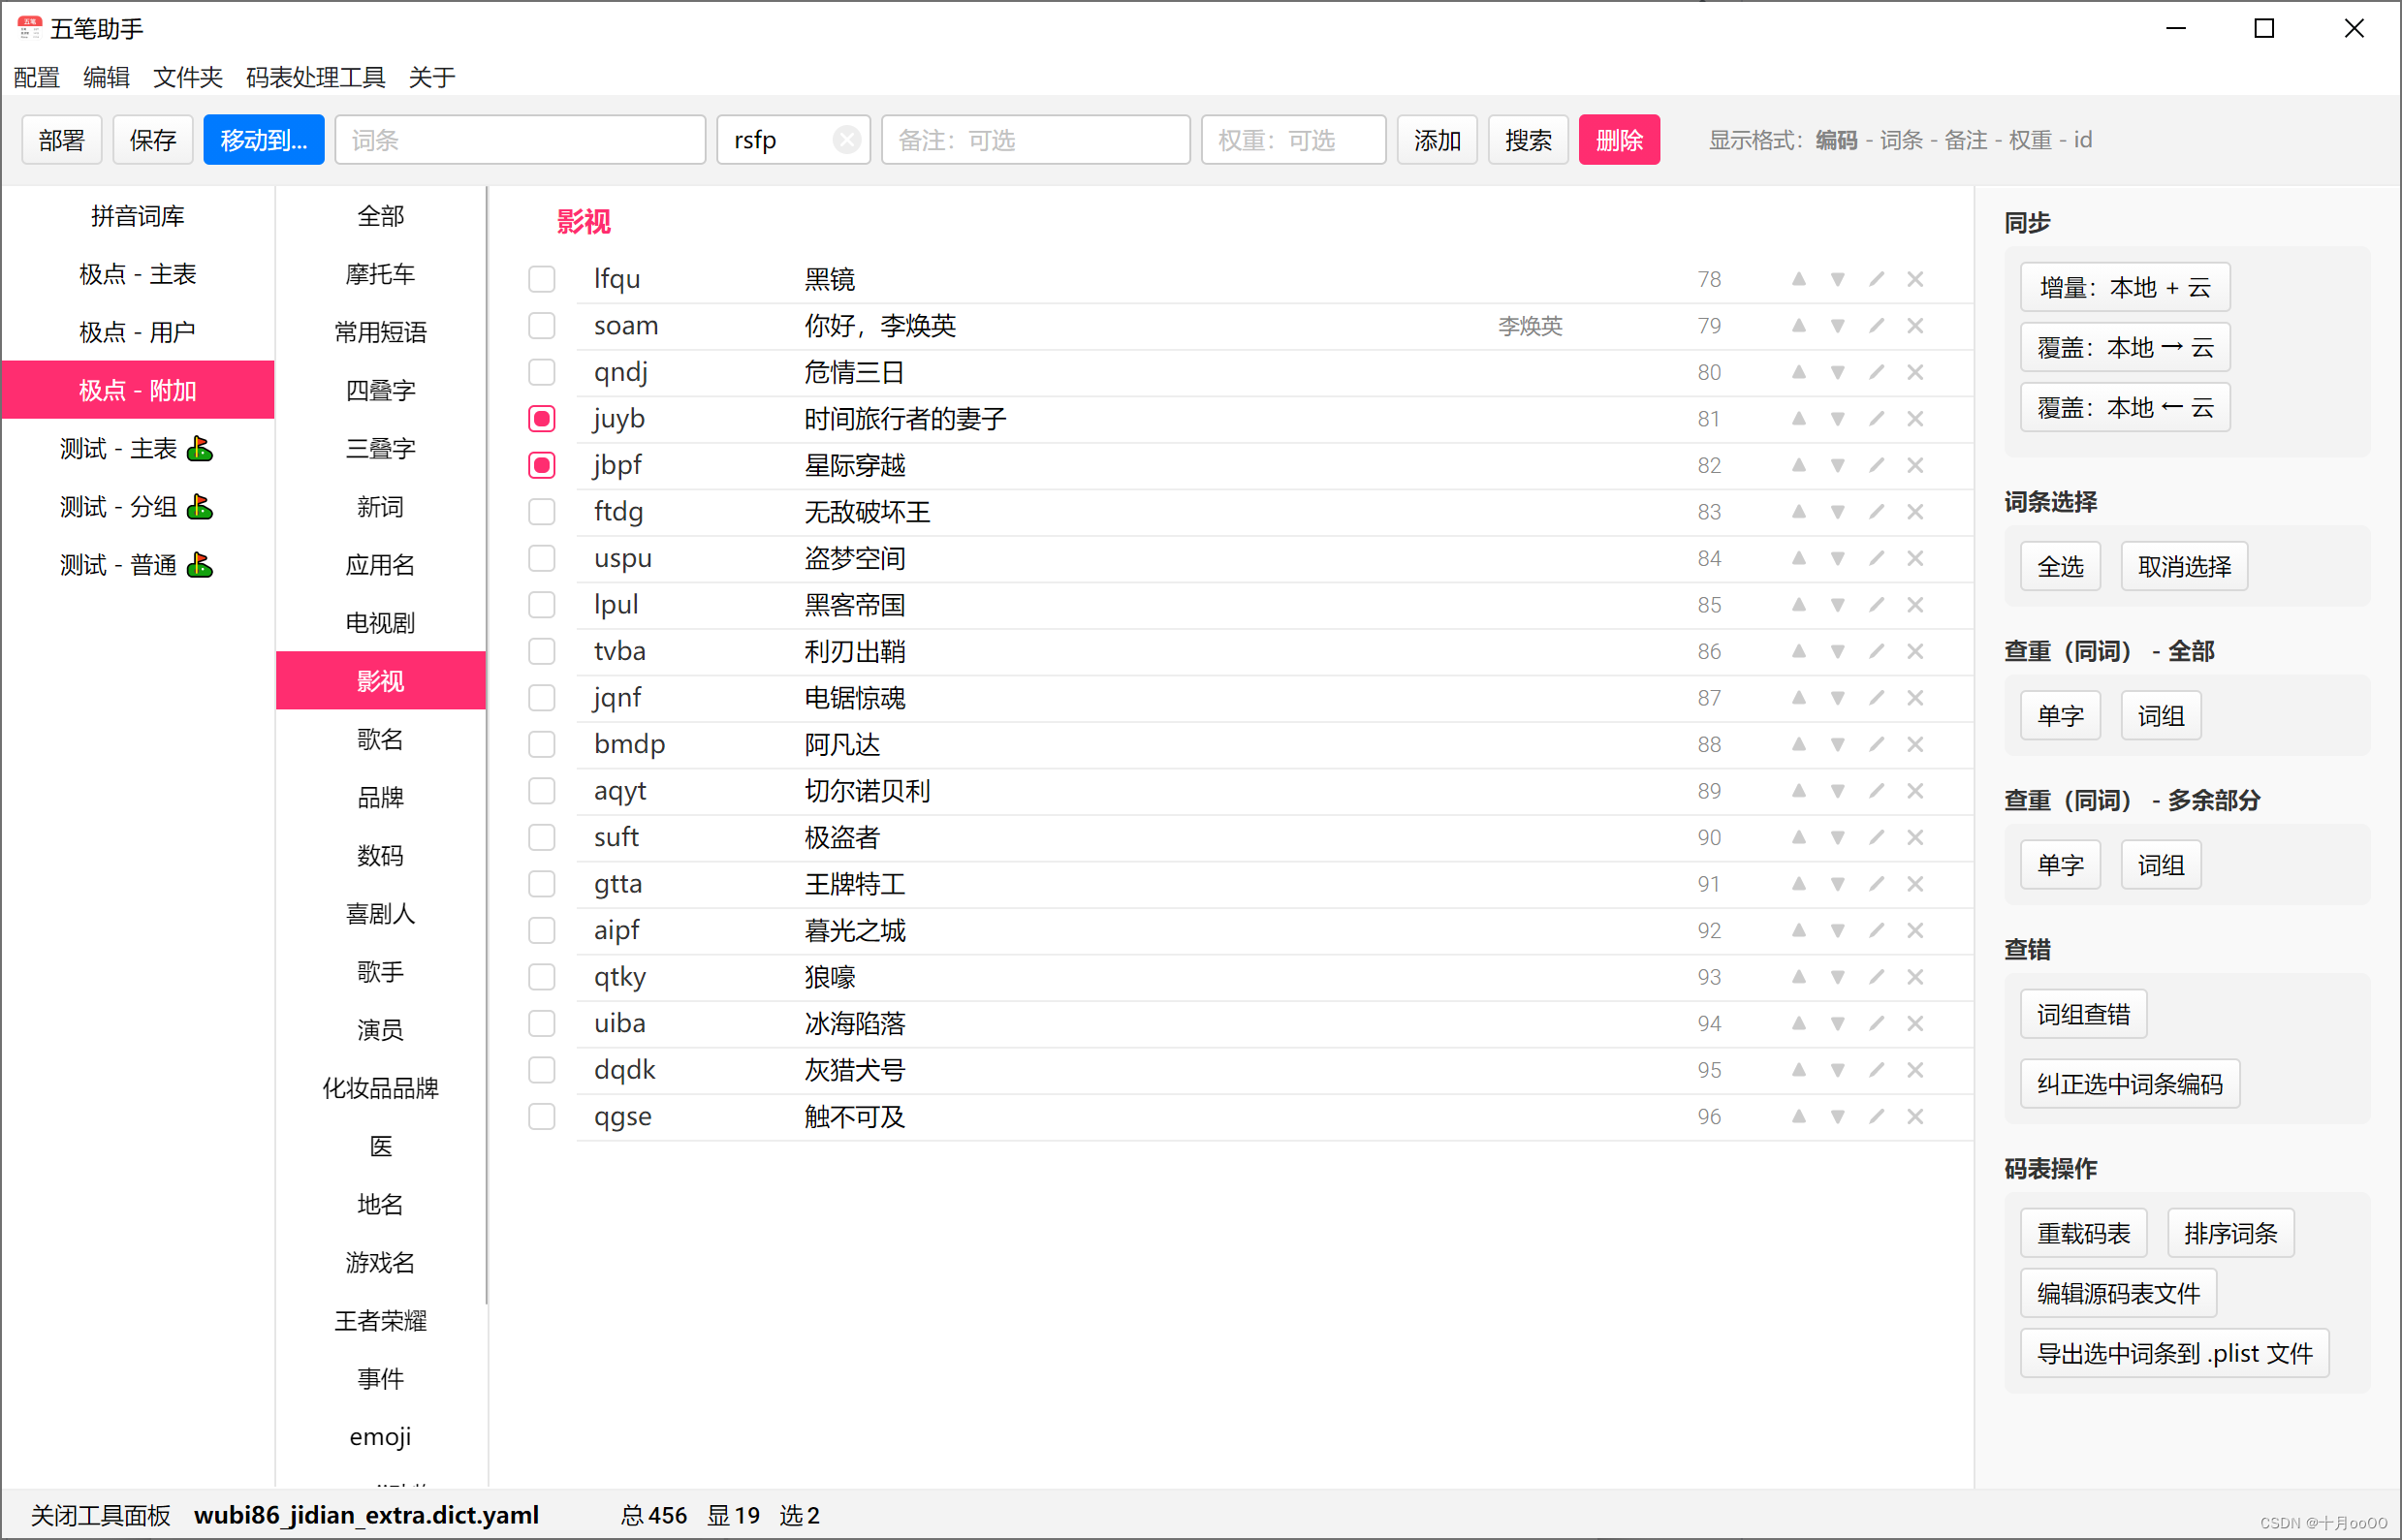Click 关闭工具面板 in the status bar

click(x=98, y=1515)
